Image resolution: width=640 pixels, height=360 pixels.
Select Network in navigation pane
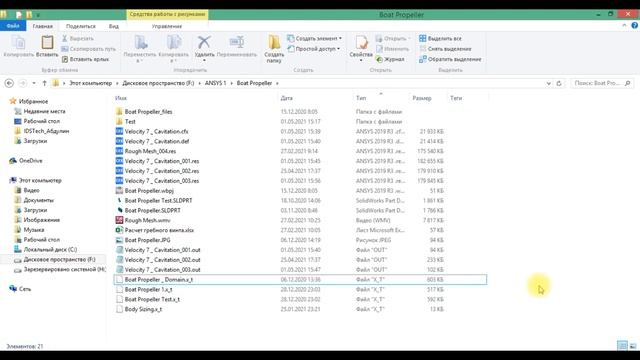pos(25,289)
